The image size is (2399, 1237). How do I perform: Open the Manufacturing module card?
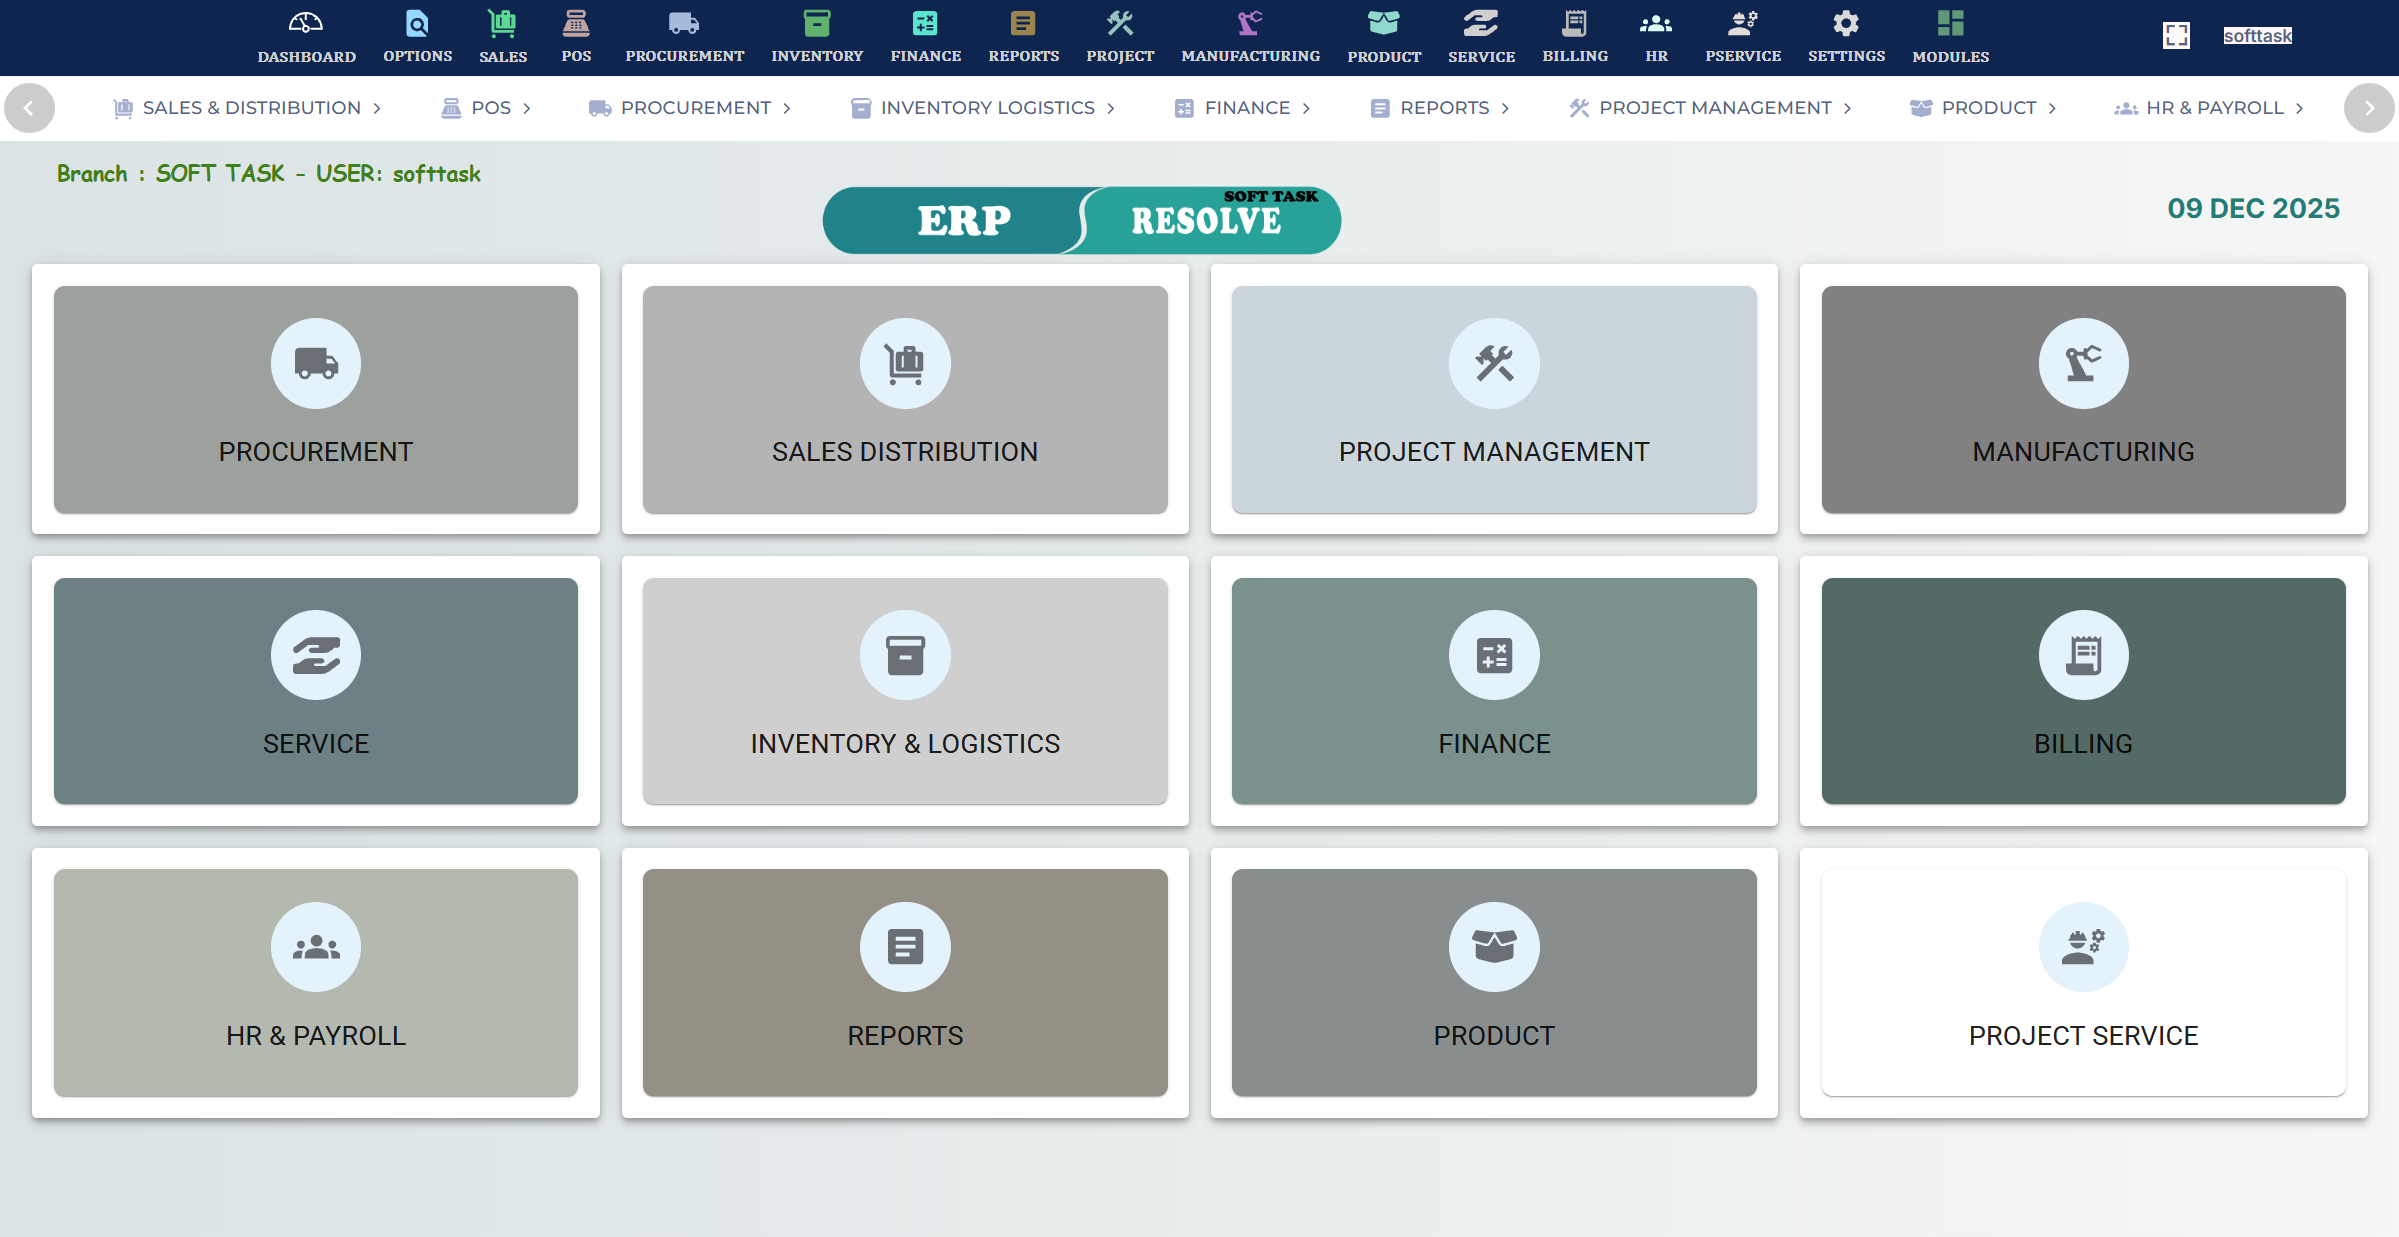tap(2083, 400)
